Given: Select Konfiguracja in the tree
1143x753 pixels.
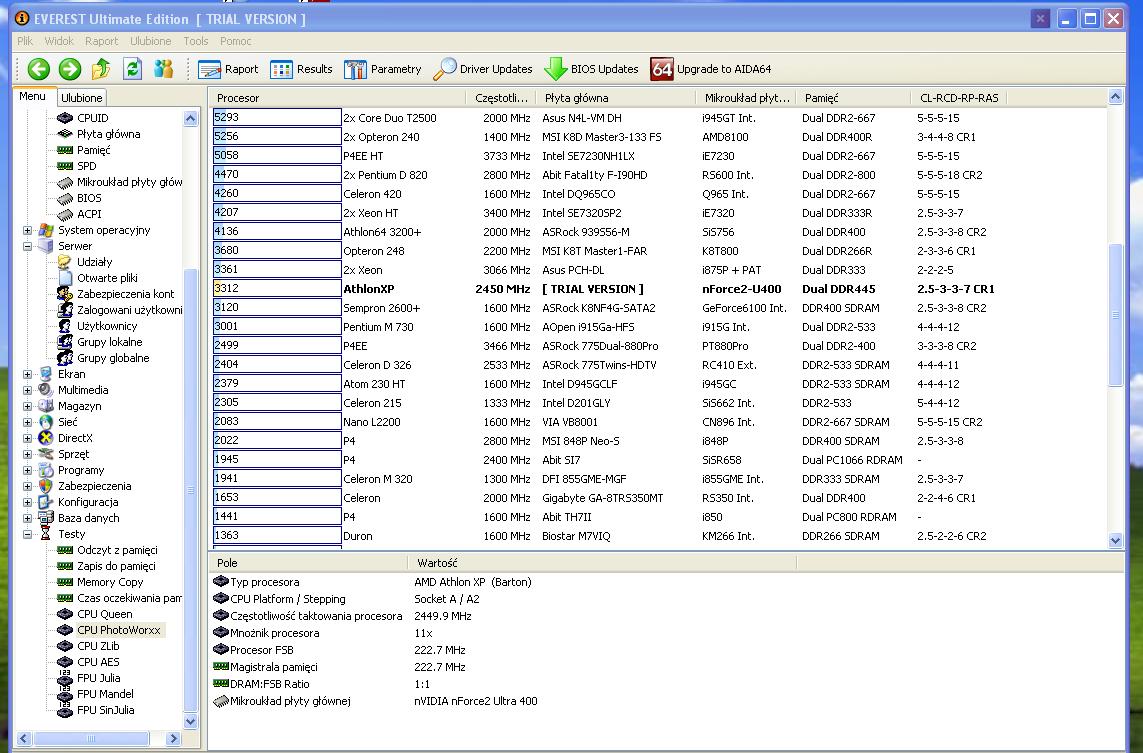Looking at the screenshot, I should pyautogui.click(x=88, y=502).
